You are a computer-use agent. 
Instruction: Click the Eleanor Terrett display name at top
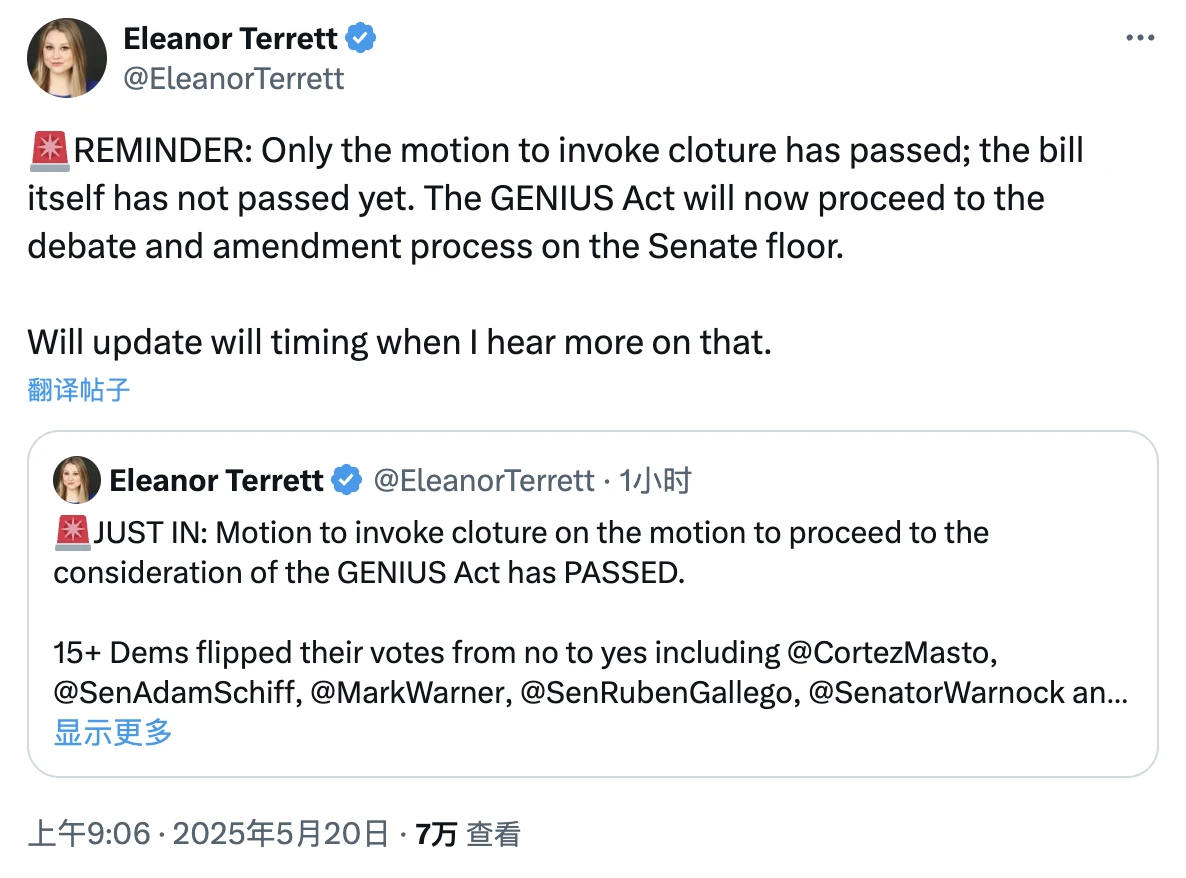(x=229, y=40)
